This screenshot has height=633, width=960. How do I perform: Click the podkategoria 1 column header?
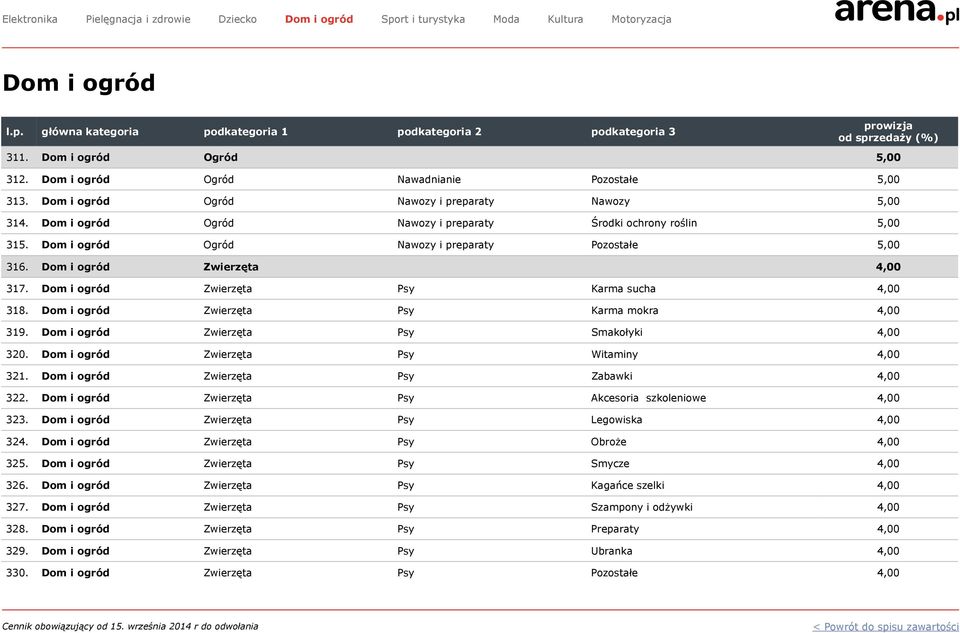click(246, 132)
